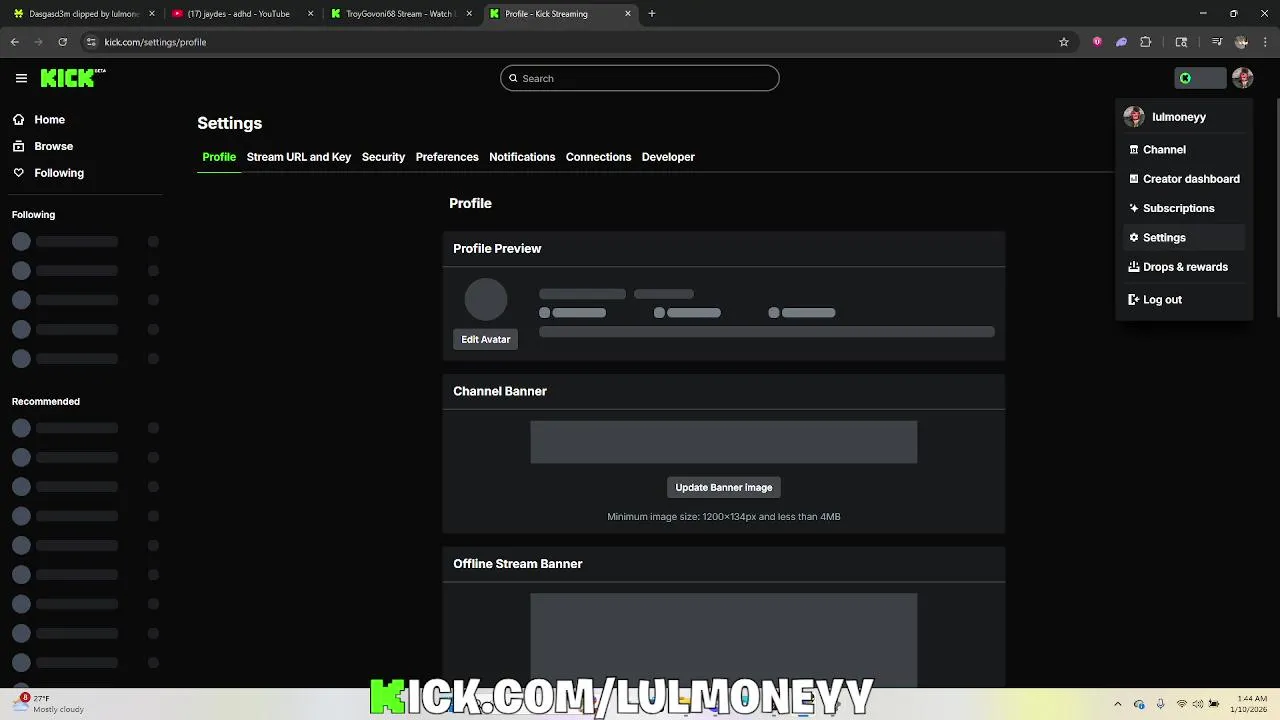Open the Connections settings tab
The image size is (1280, 720).
(x=598, y=157)
